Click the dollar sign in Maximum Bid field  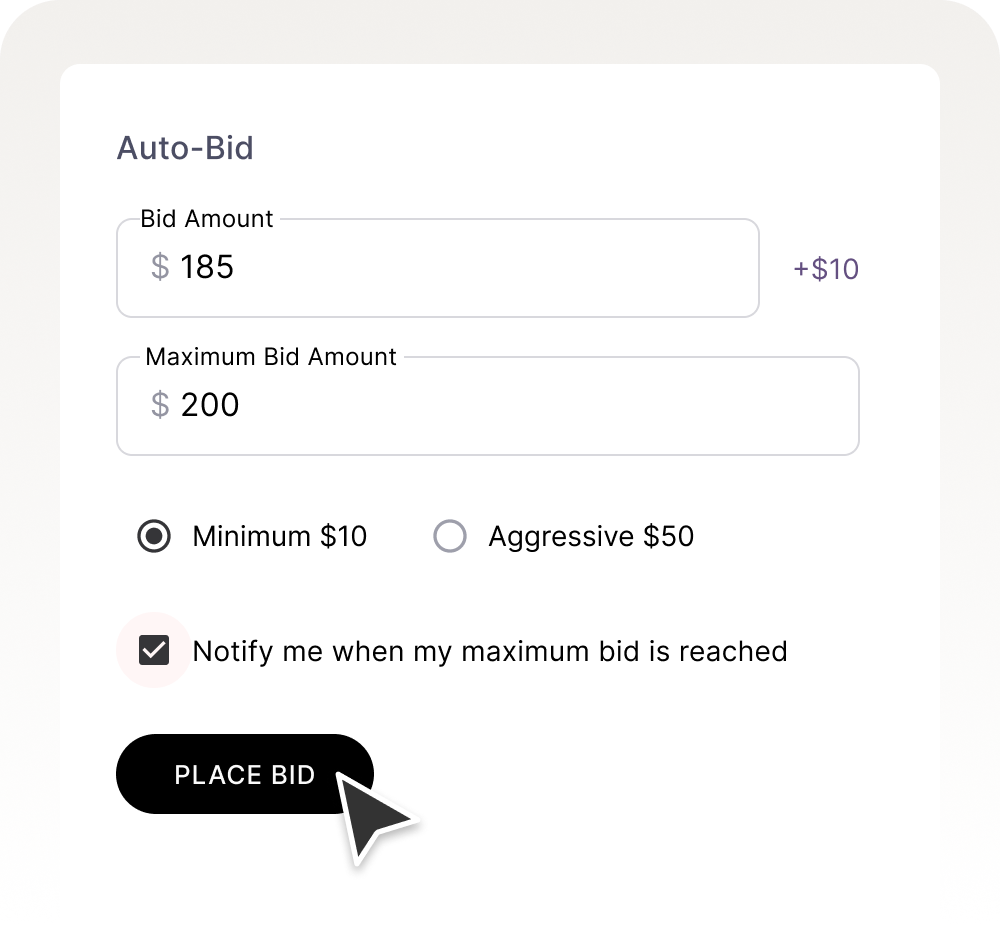160,405
